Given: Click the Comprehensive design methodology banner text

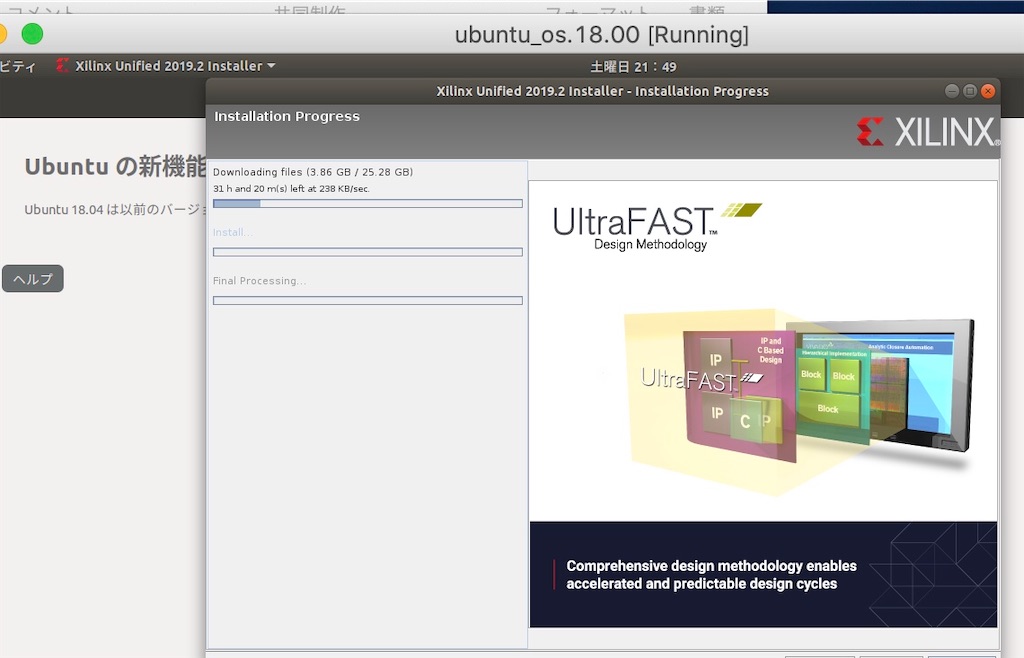Looking at the screenshot, I should coord(711,574).
